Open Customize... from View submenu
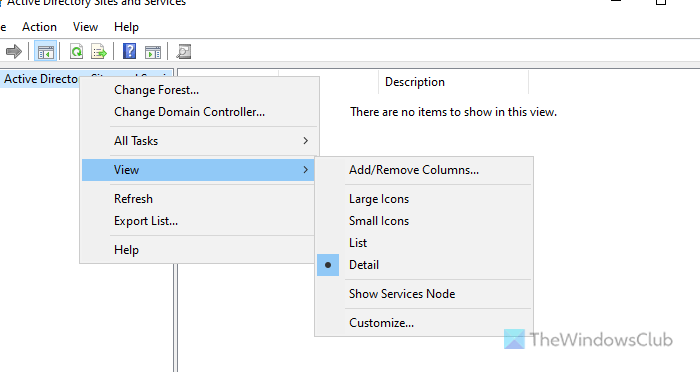The image size is (700, 372). click(x=424, y=322)
